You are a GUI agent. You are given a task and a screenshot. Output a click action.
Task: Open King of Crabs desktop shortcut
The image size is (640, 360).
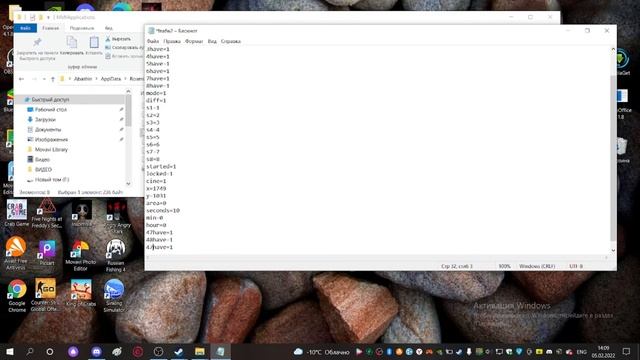[81, 293]
